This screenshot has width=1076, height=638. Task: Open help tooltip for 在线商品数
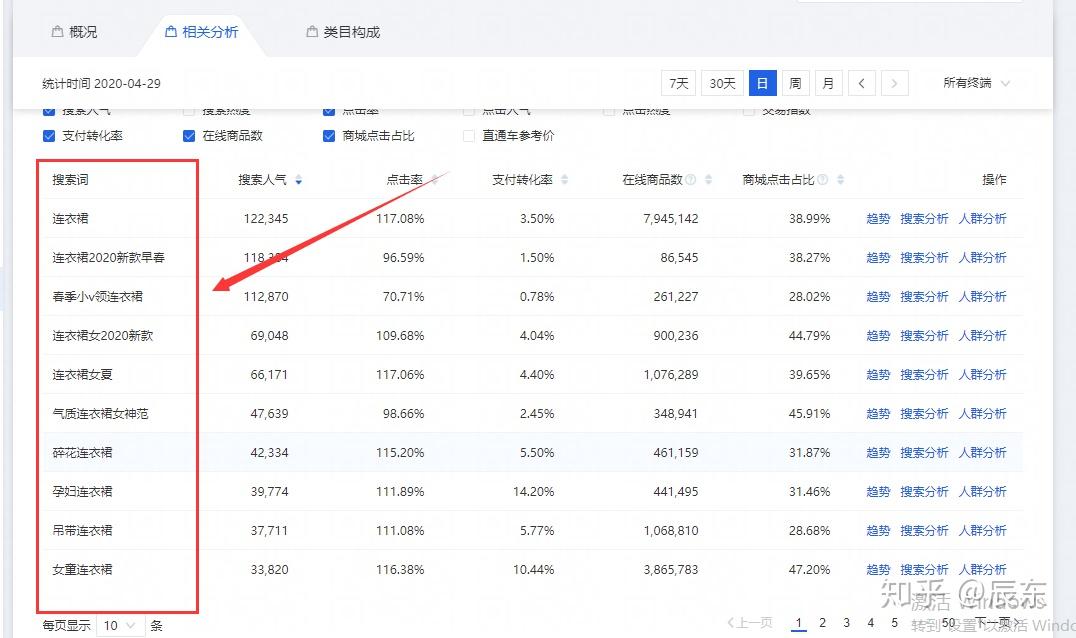click(691, 180)
